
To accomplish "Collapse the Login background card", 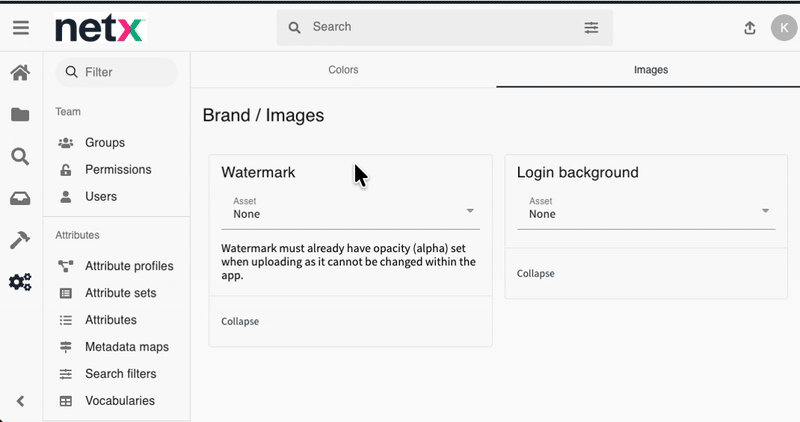I will click(x=535, y=274).
